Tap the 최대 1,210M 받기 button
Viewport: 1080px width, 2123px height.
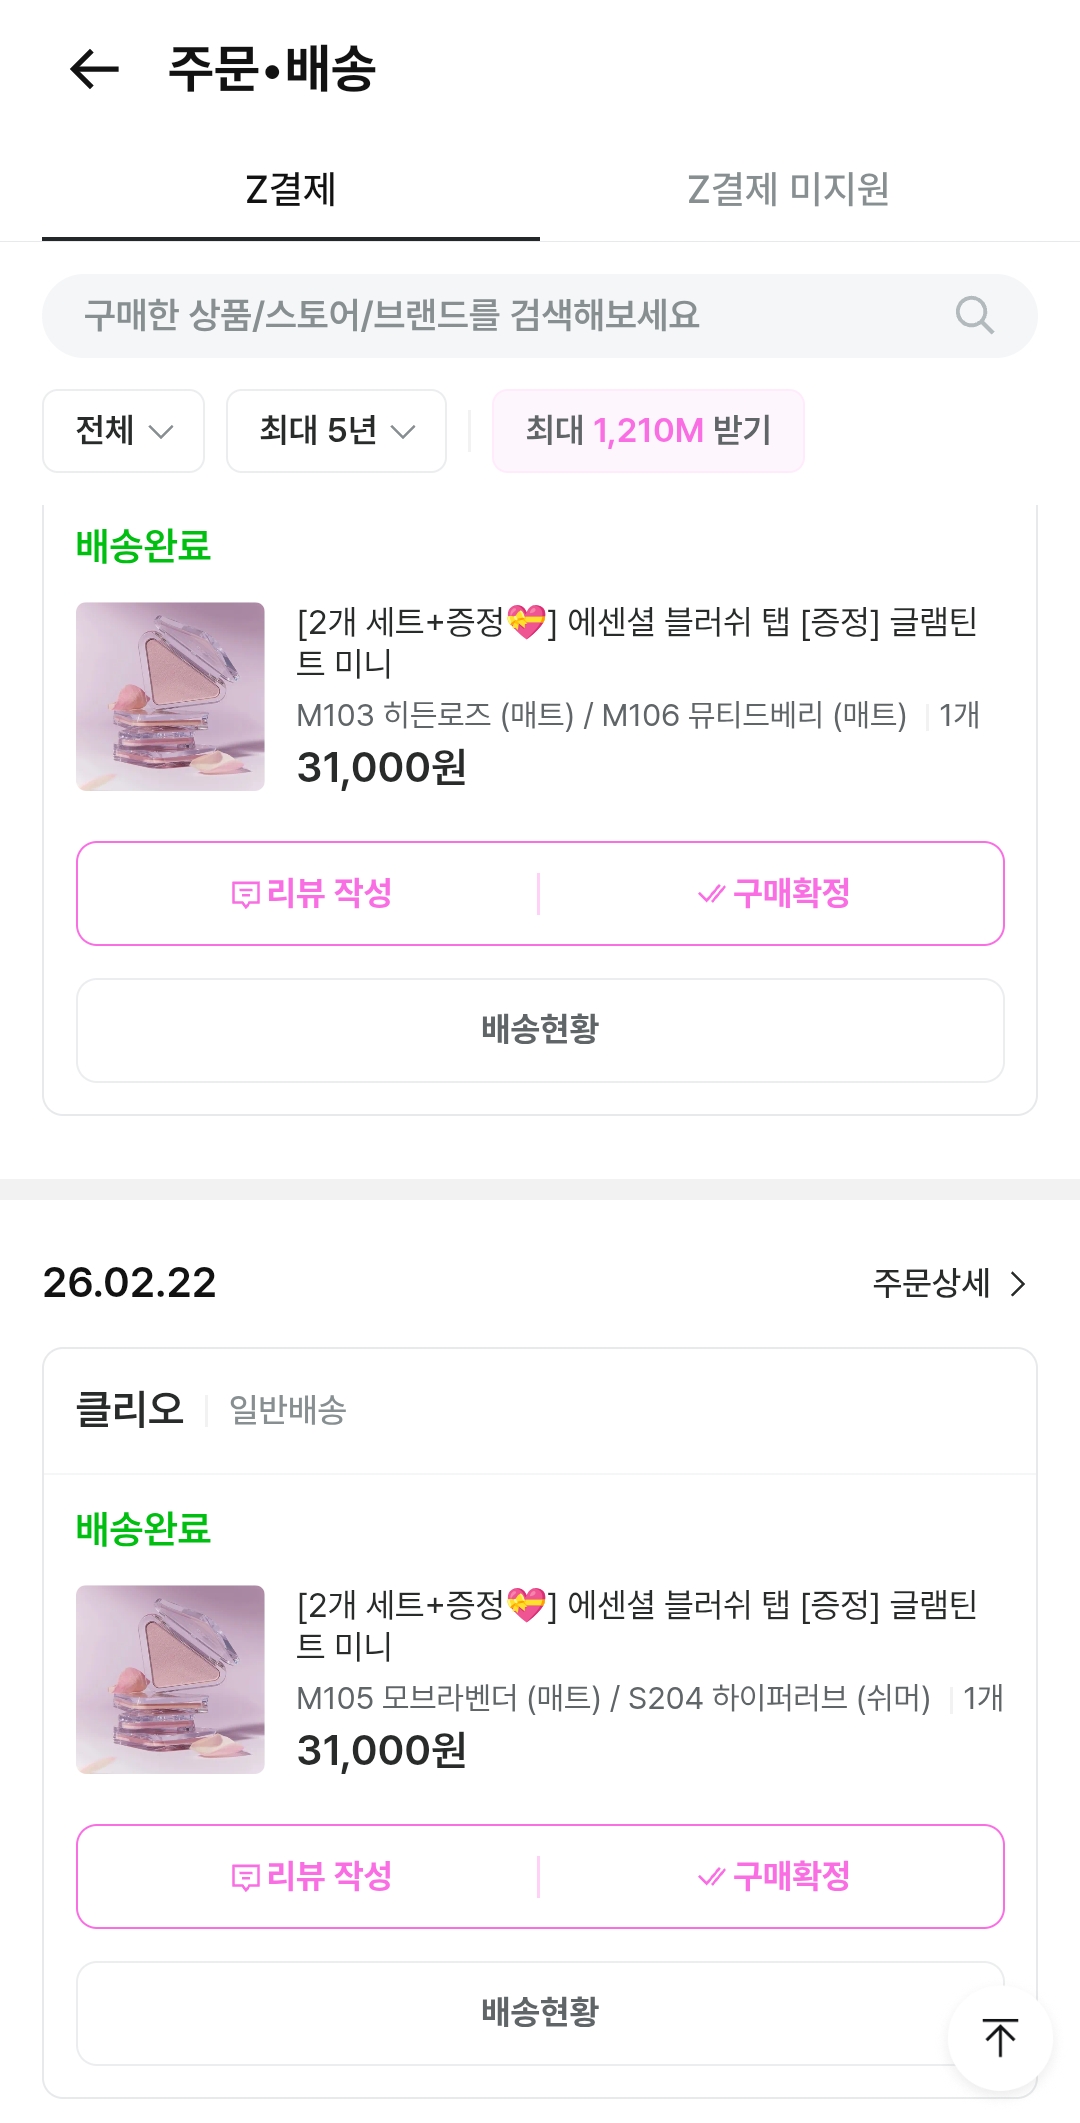point(648,431)
